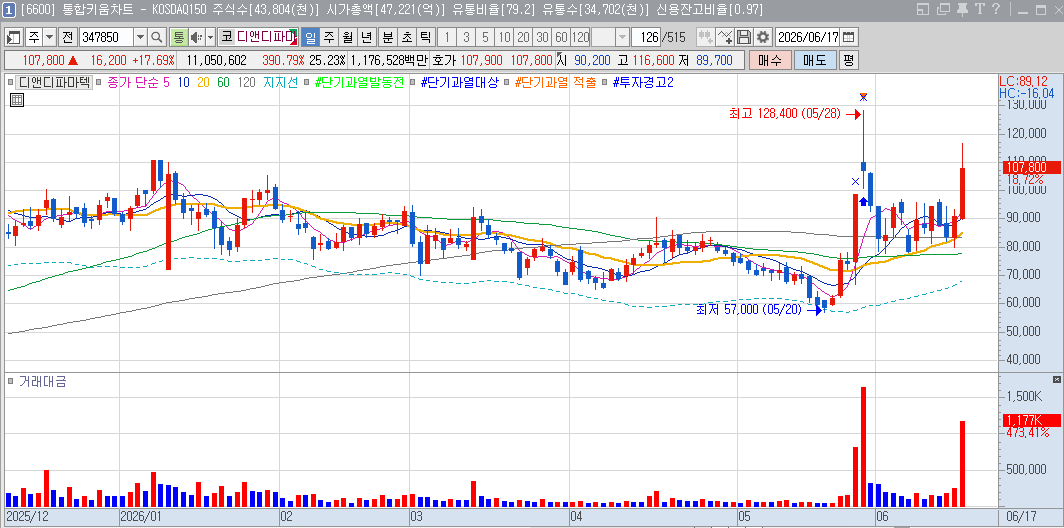The height and width of the screenshot is (528, 1064).
Task: Toggle 거래대금 indicator visibility box
Action: click(10, 381)
